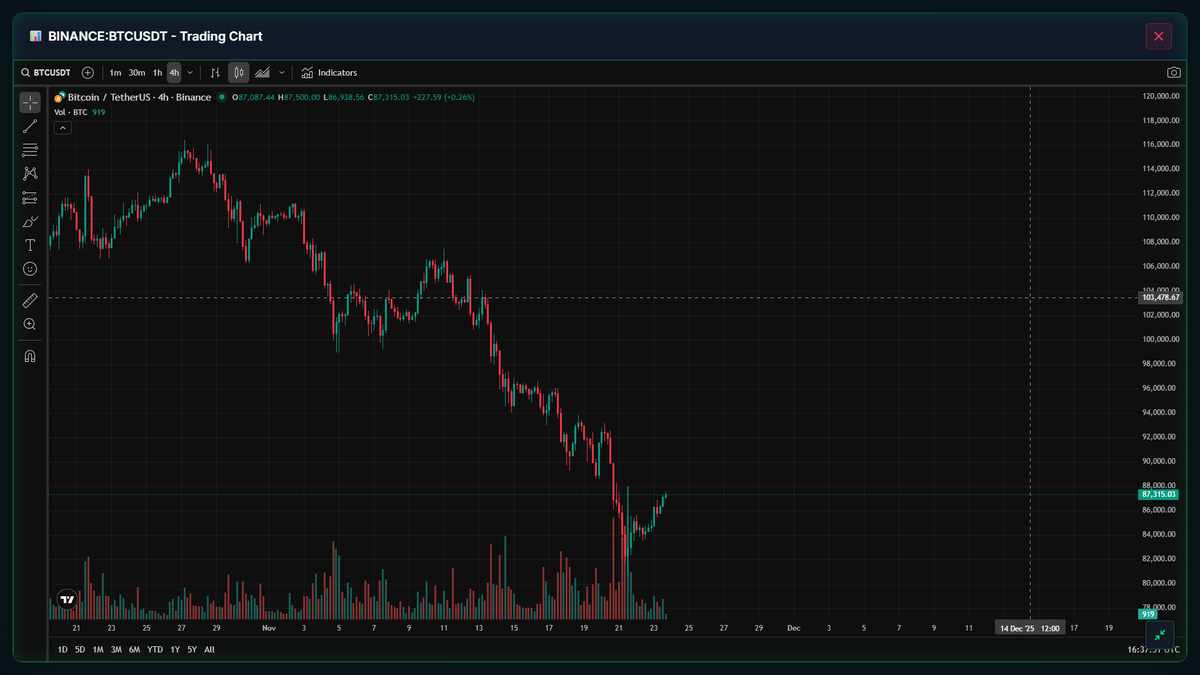
Task: Select the XABCD pattern tool
Action: point(29,173)
